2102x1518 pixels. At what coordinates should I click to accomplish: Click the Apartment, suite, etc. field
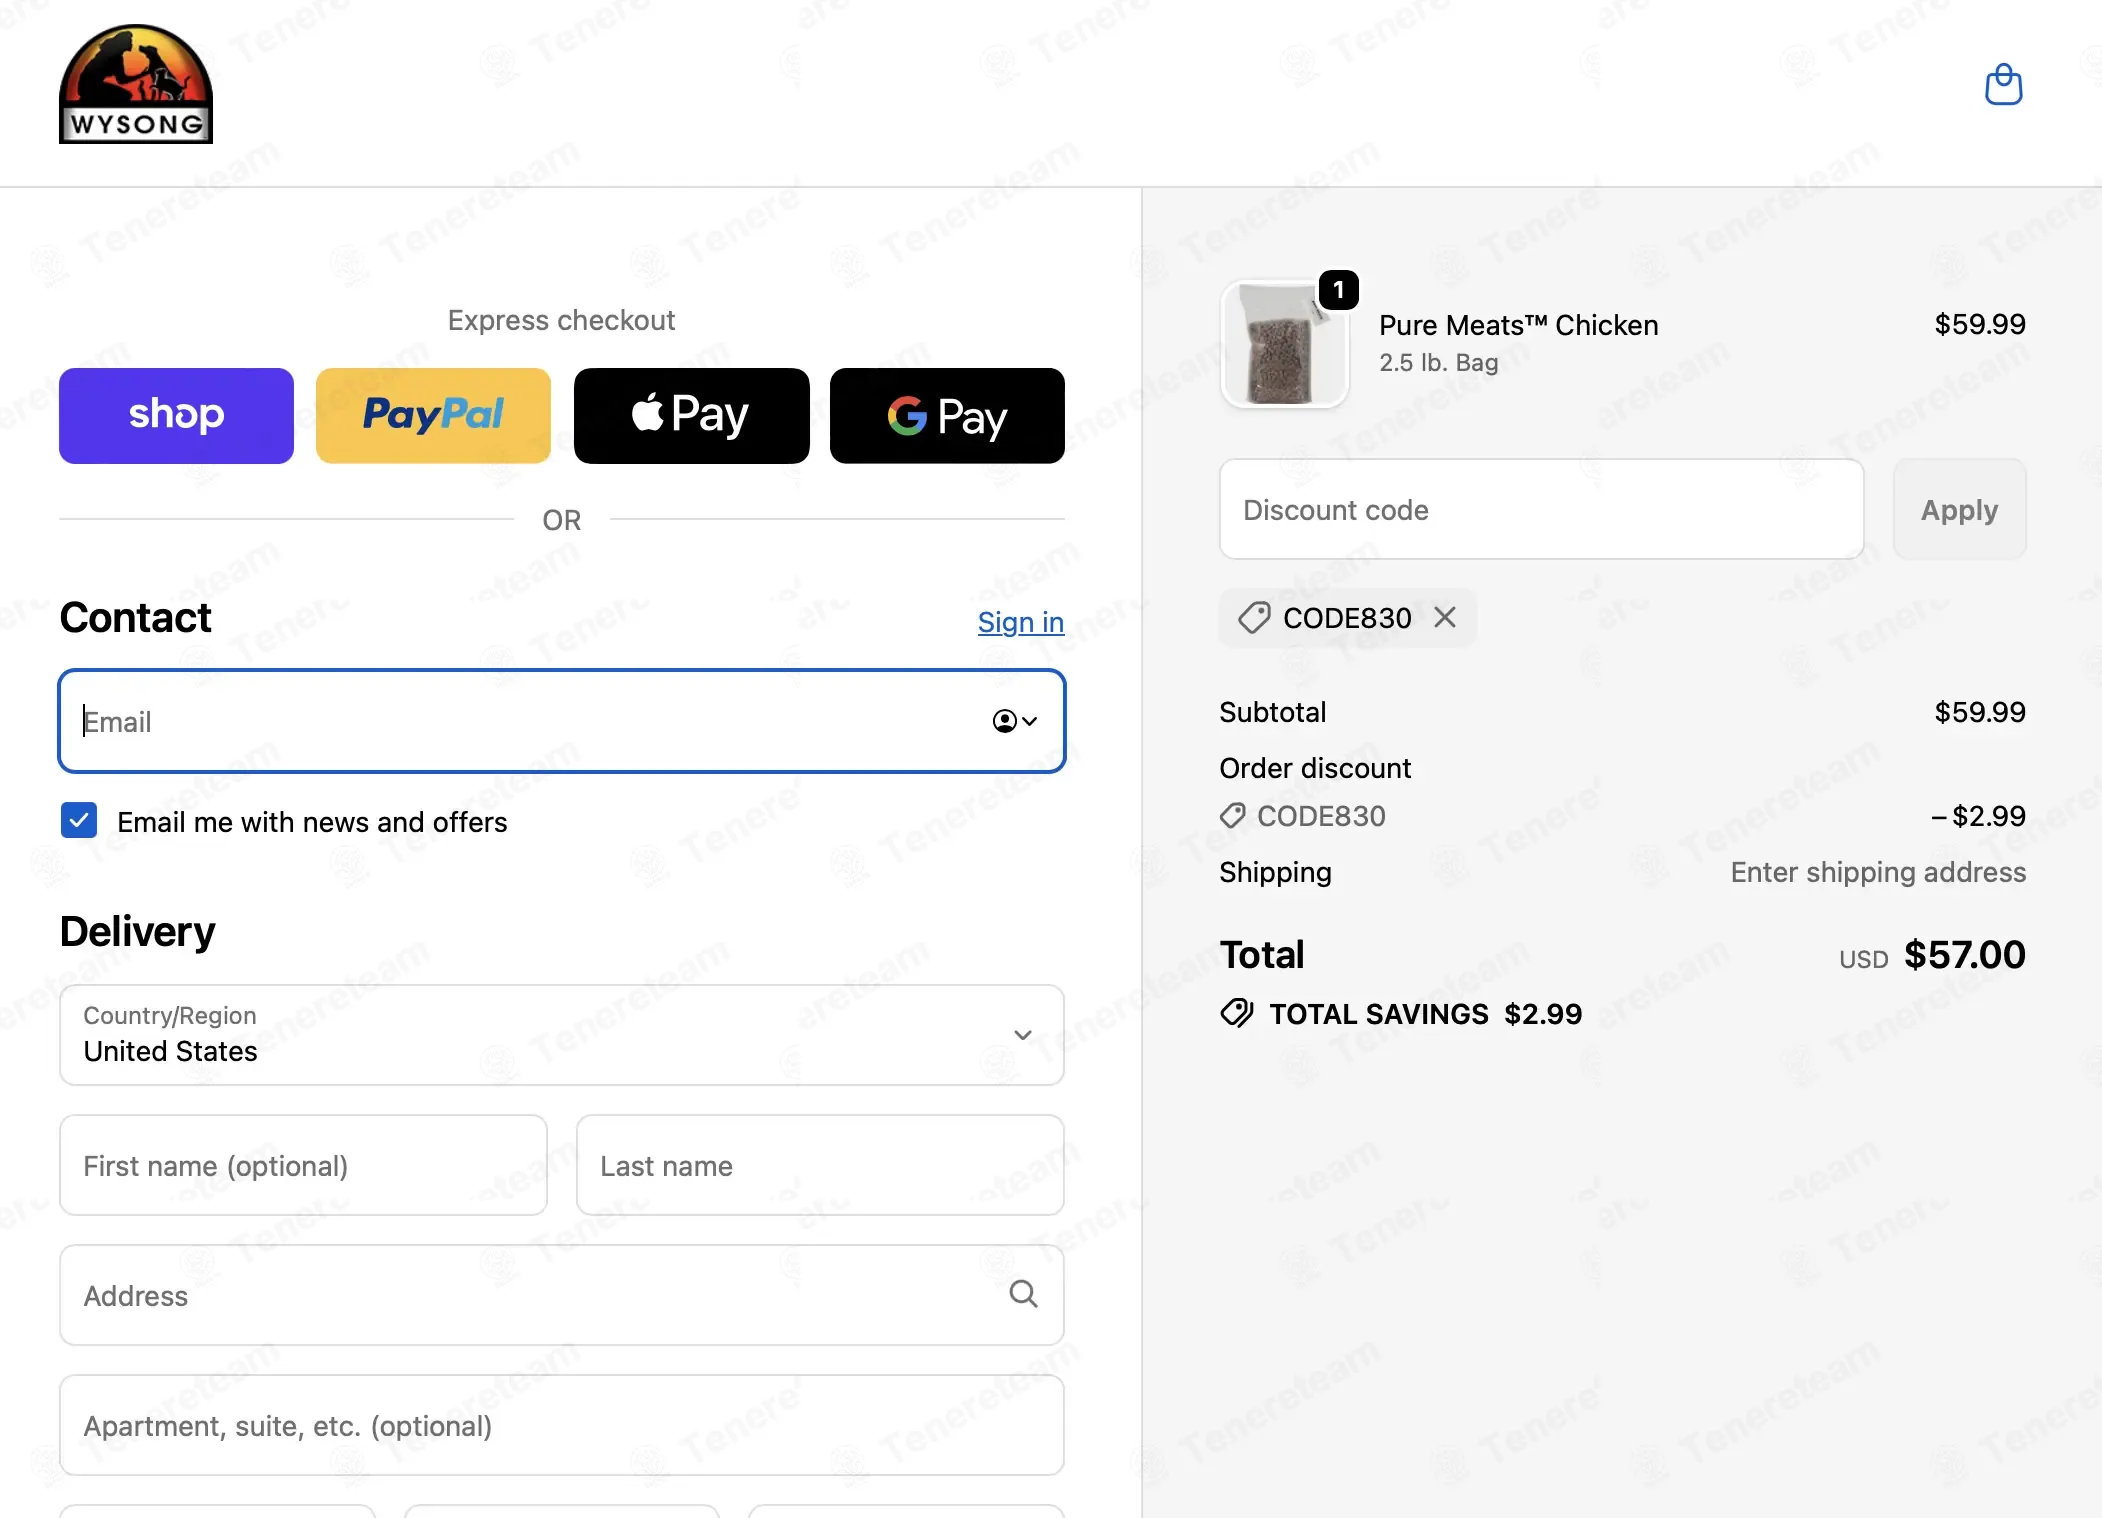pyautogui.click(x=562, y=1425)
